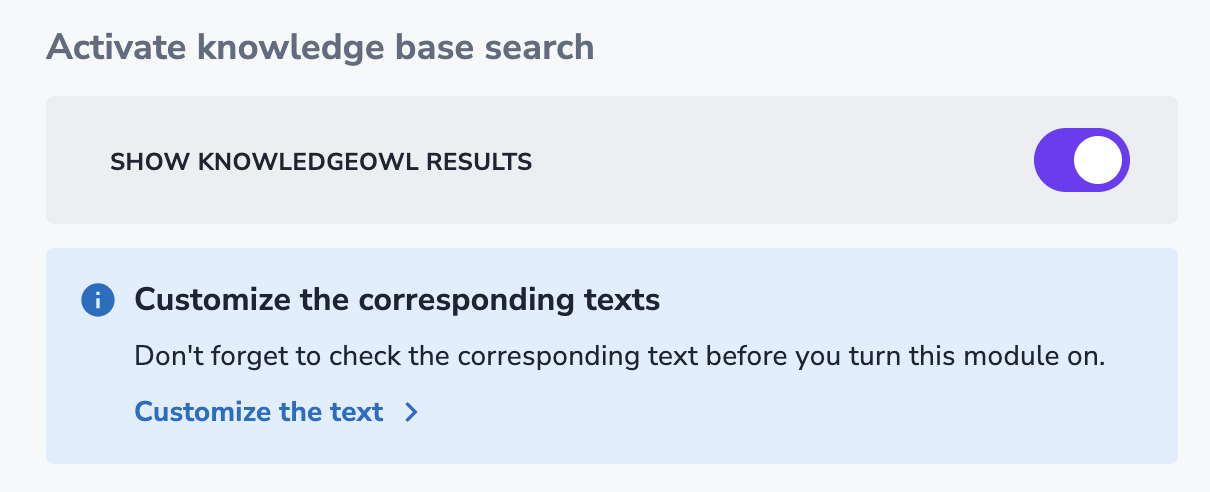Viewport: 1210px width, 492px height.
Task: Click the Show KnowledgeOwl Results label
Action: [320, 161]
